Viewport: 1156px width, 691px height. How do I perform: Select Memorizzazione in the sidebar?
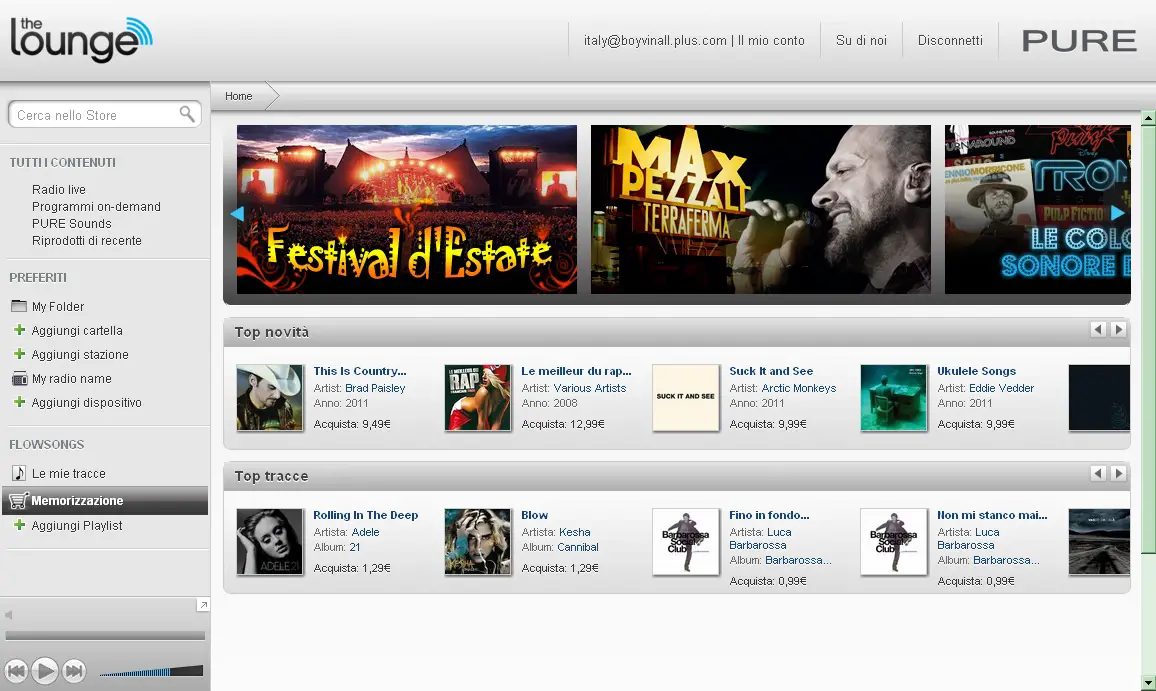(105, 501)
